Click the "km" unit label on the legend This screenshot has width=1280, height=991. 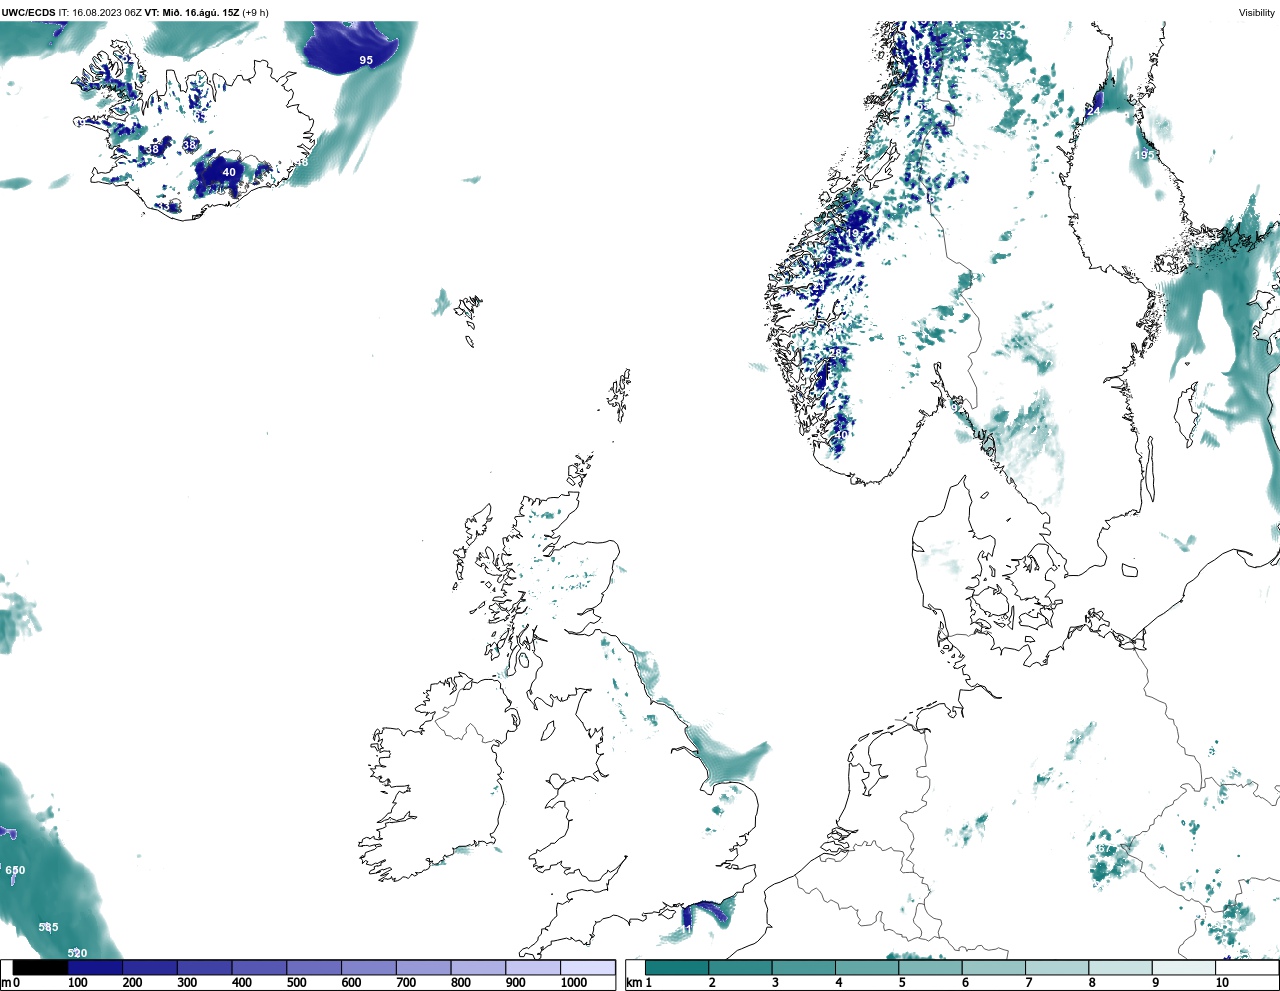point(633,983)
